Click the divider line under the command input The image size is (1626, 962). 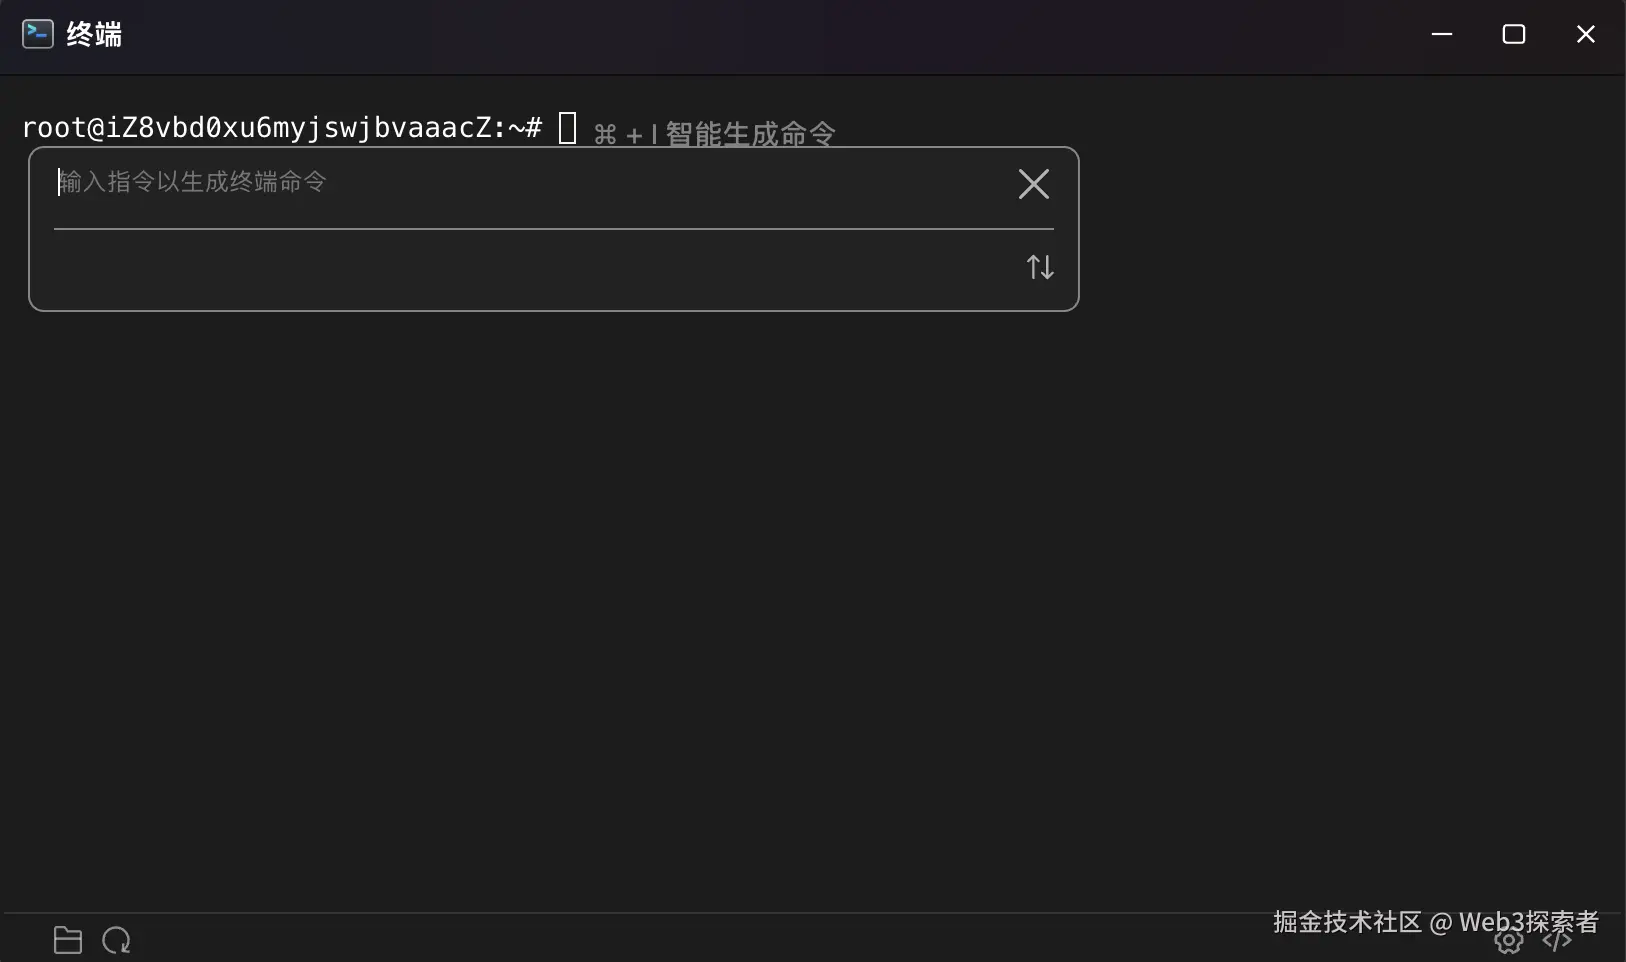tap(554, 229)
